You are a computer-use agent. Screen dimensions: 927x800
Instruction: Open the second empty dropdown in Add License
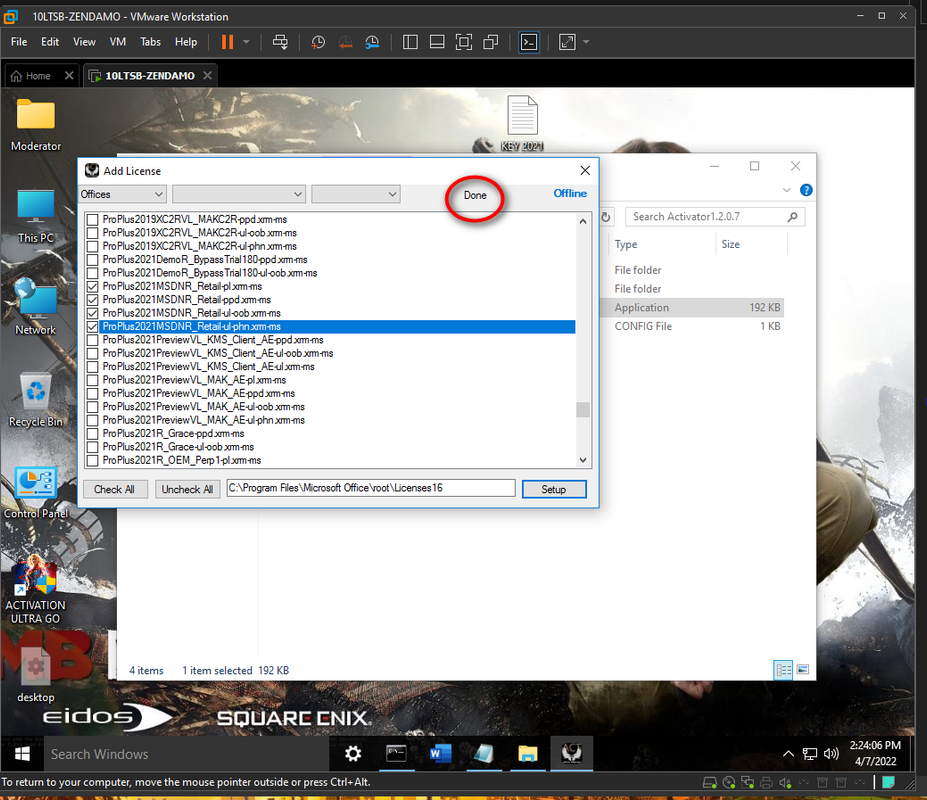pos(239,194)
